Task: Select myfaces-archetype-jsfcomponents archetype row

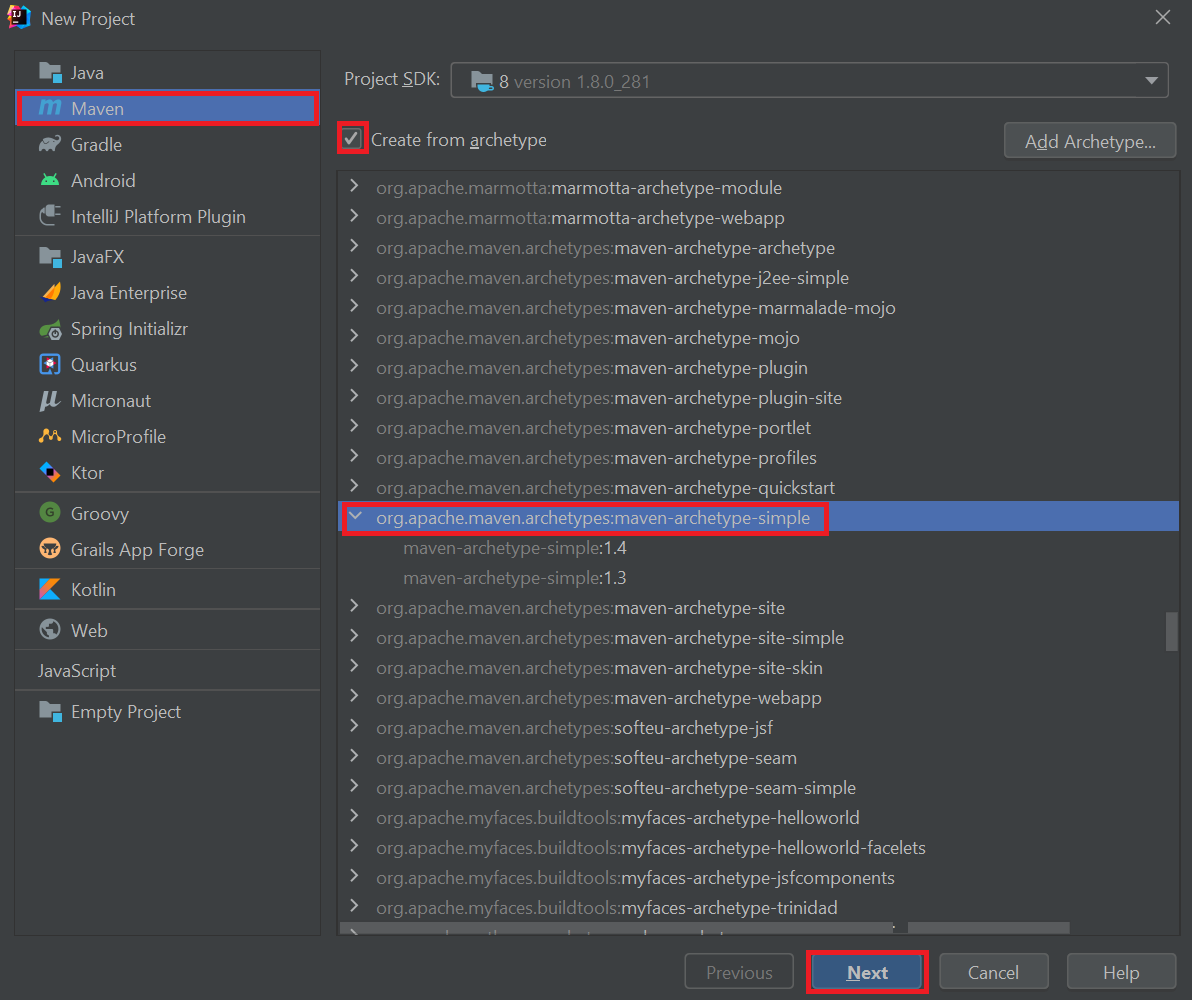Action: point(759,878)
